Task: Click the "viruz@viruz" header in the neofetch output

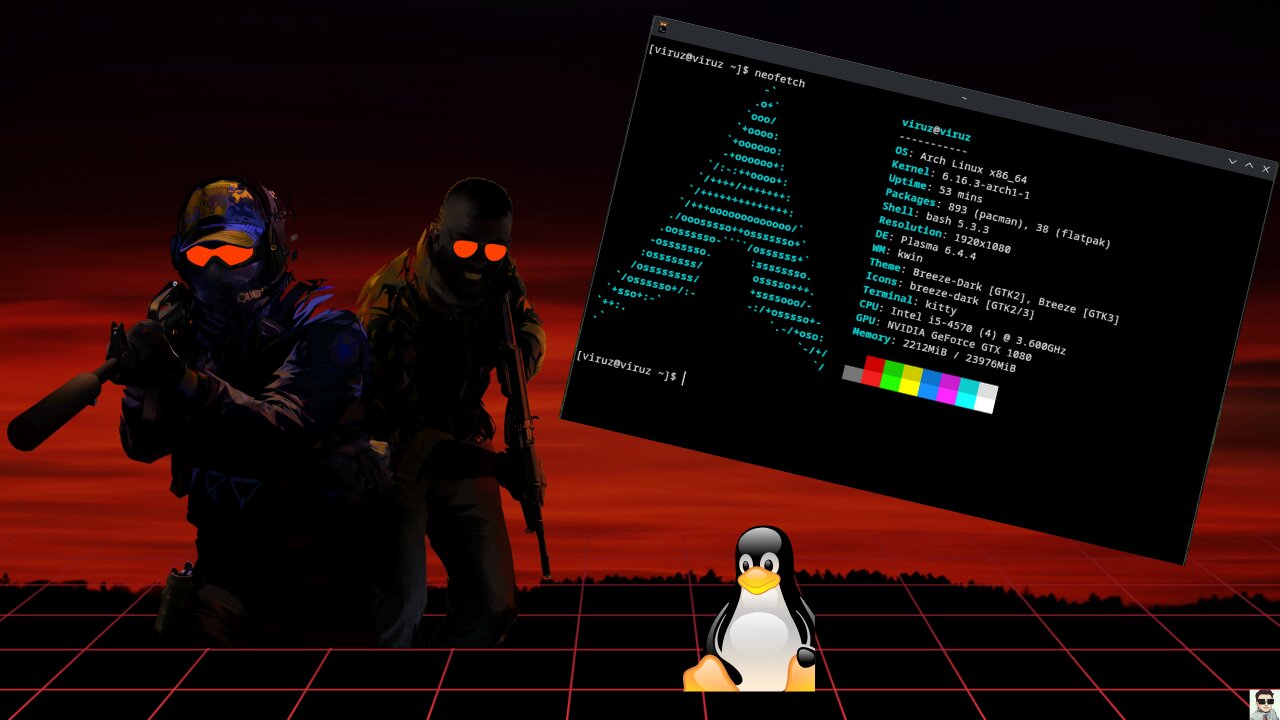Action: tap(936, 130)
